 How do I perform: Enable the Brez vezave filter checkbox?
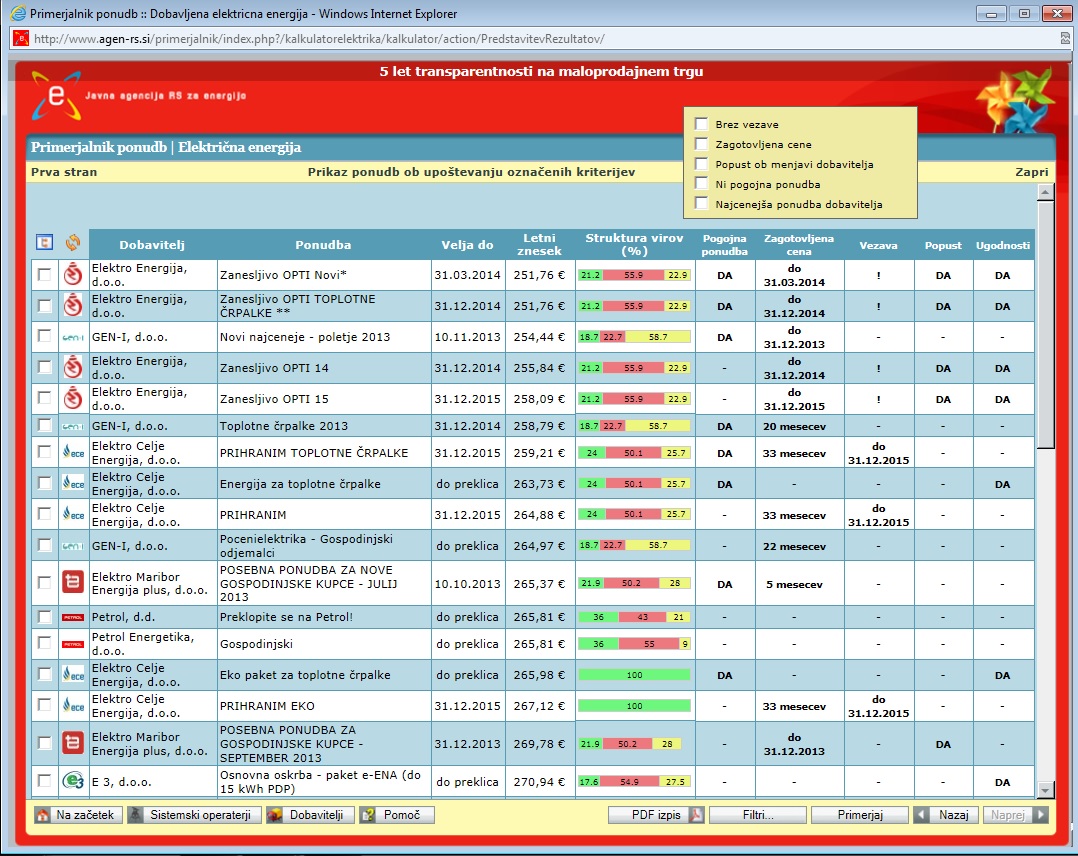701,124
